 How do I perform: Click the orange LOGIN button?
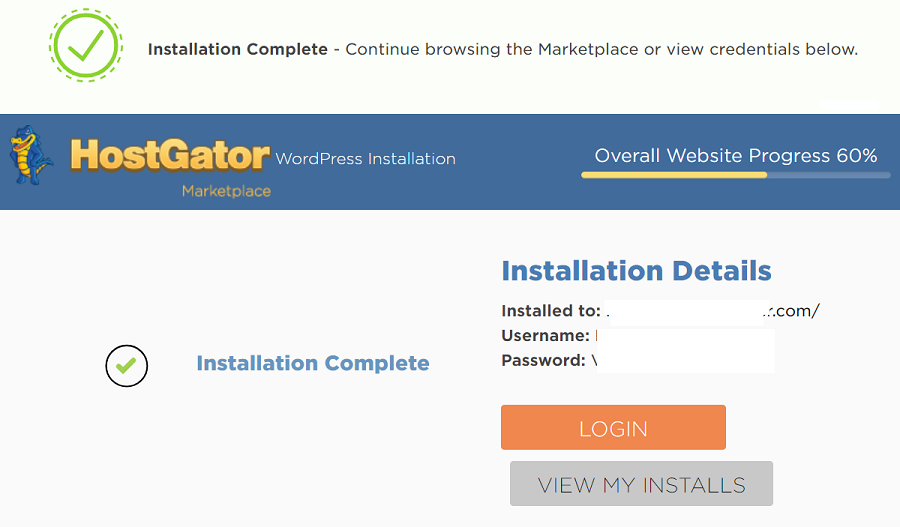(613, 427)
